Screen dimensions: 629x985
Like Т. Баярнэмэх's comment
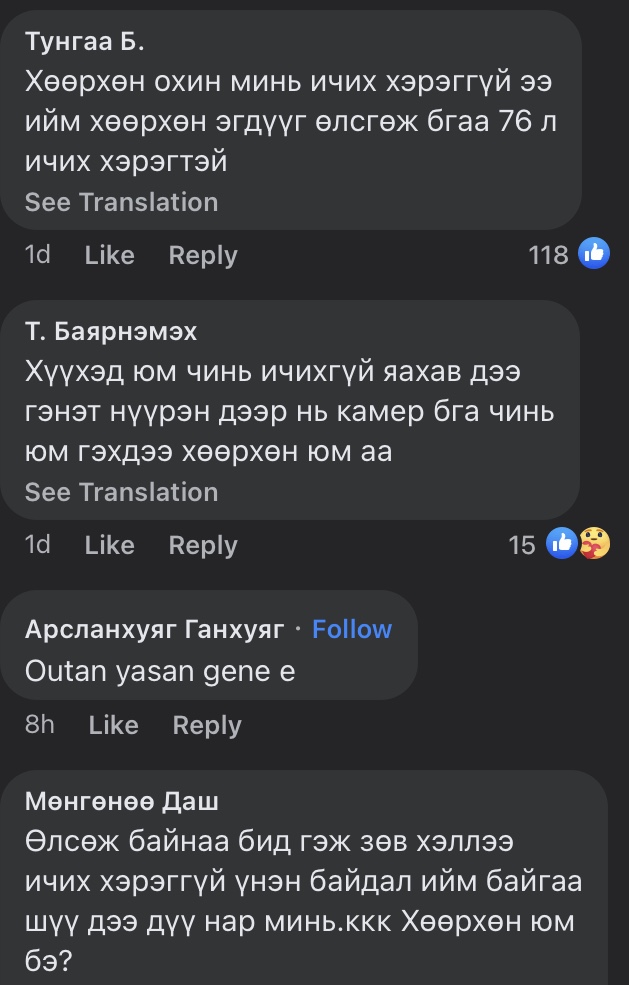point(110,545)
